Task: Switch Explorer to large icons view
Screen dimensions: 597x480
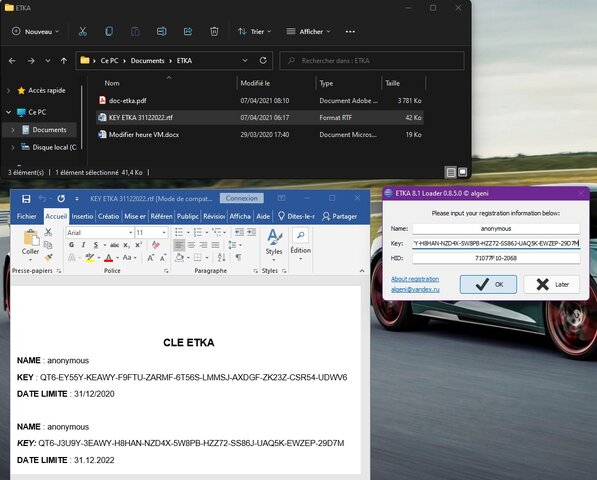Action: [x=462, y=172]
